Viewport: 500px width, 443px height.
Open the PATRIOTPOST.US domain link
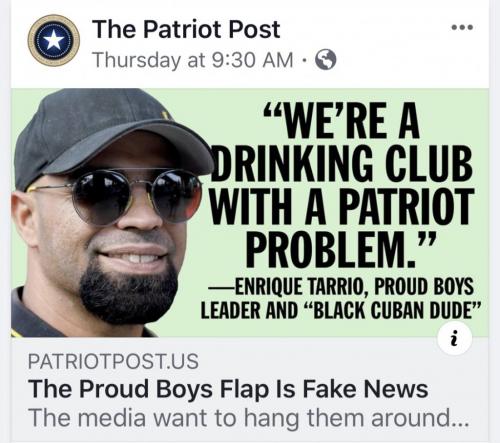(x=113, y=361)
